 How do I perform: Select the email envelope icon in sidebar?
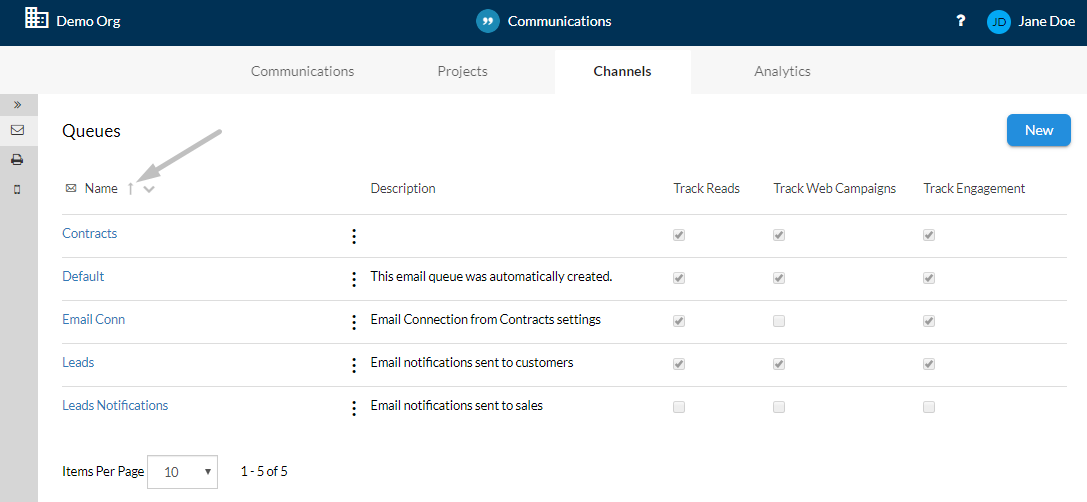tap(17, 130)
